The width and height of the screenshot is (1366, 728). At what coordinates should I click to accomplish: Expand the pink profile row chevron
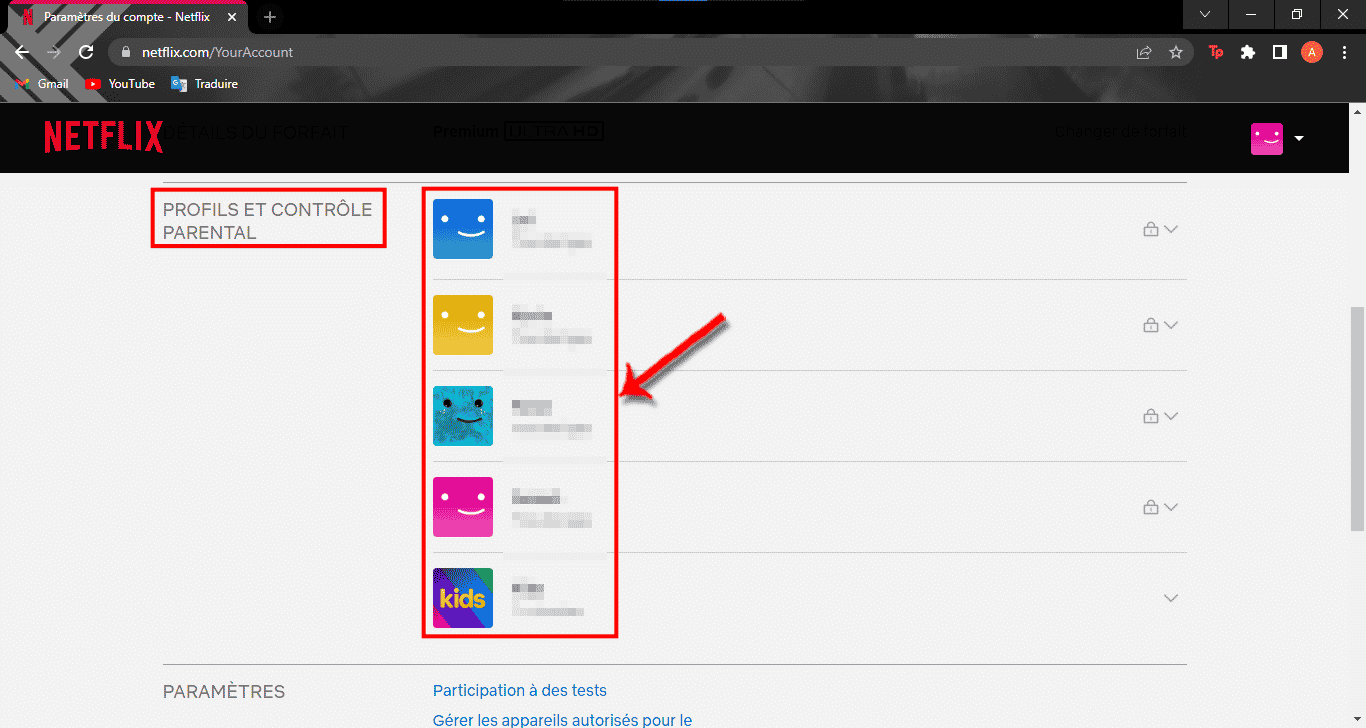point(1171,507)
